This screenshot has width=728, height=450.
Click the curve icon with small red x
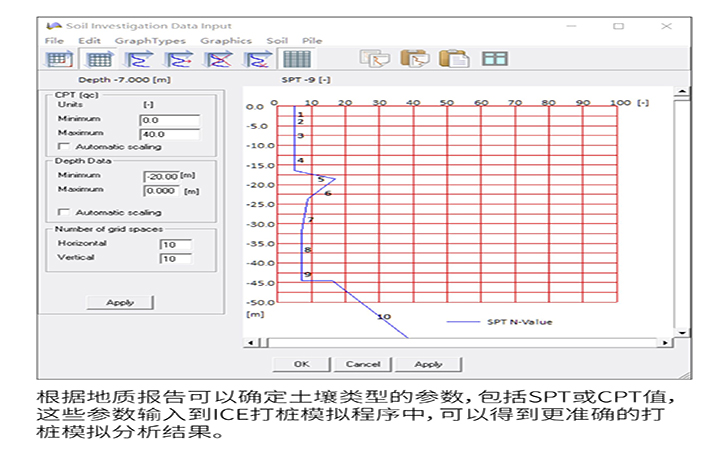258,59
